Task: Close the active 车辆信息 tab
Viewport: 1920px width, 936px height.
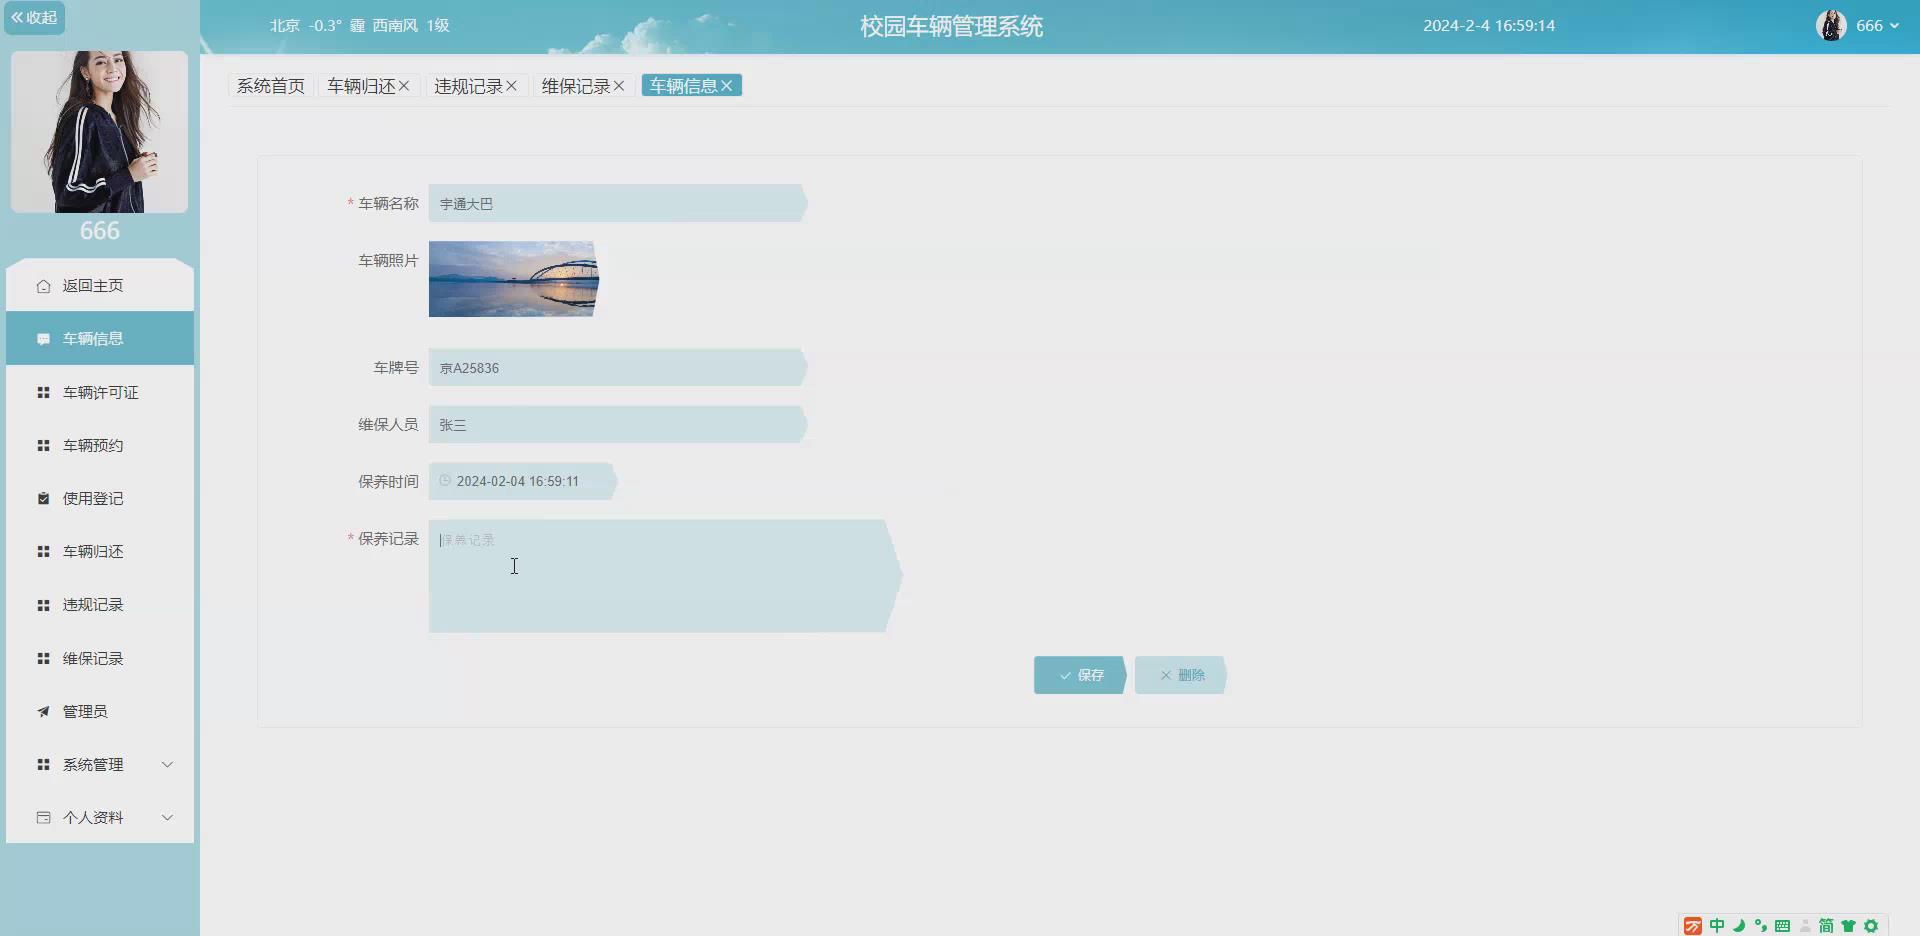Action: click(x=726, y=86)
